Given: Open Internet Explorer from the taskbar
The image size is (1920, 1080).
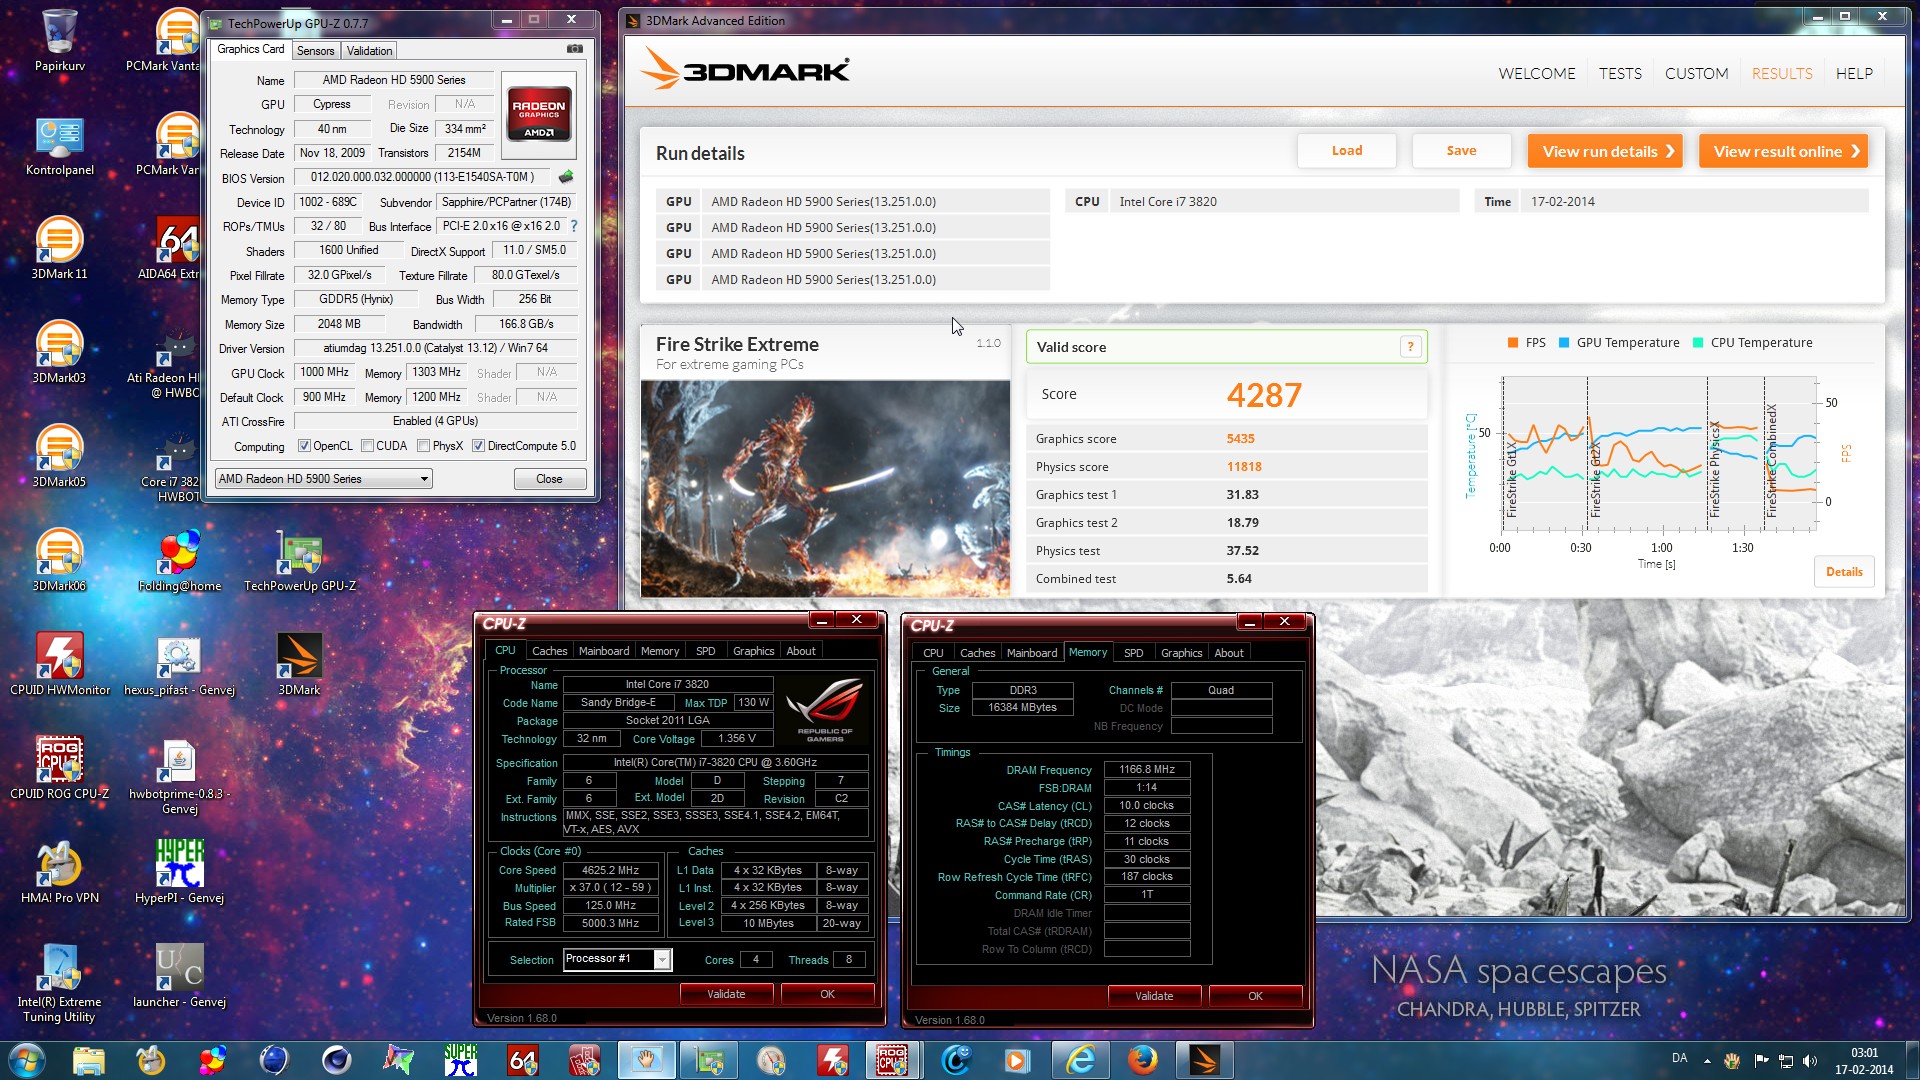Looking at the screenshot, I should coord(1081,1060).
